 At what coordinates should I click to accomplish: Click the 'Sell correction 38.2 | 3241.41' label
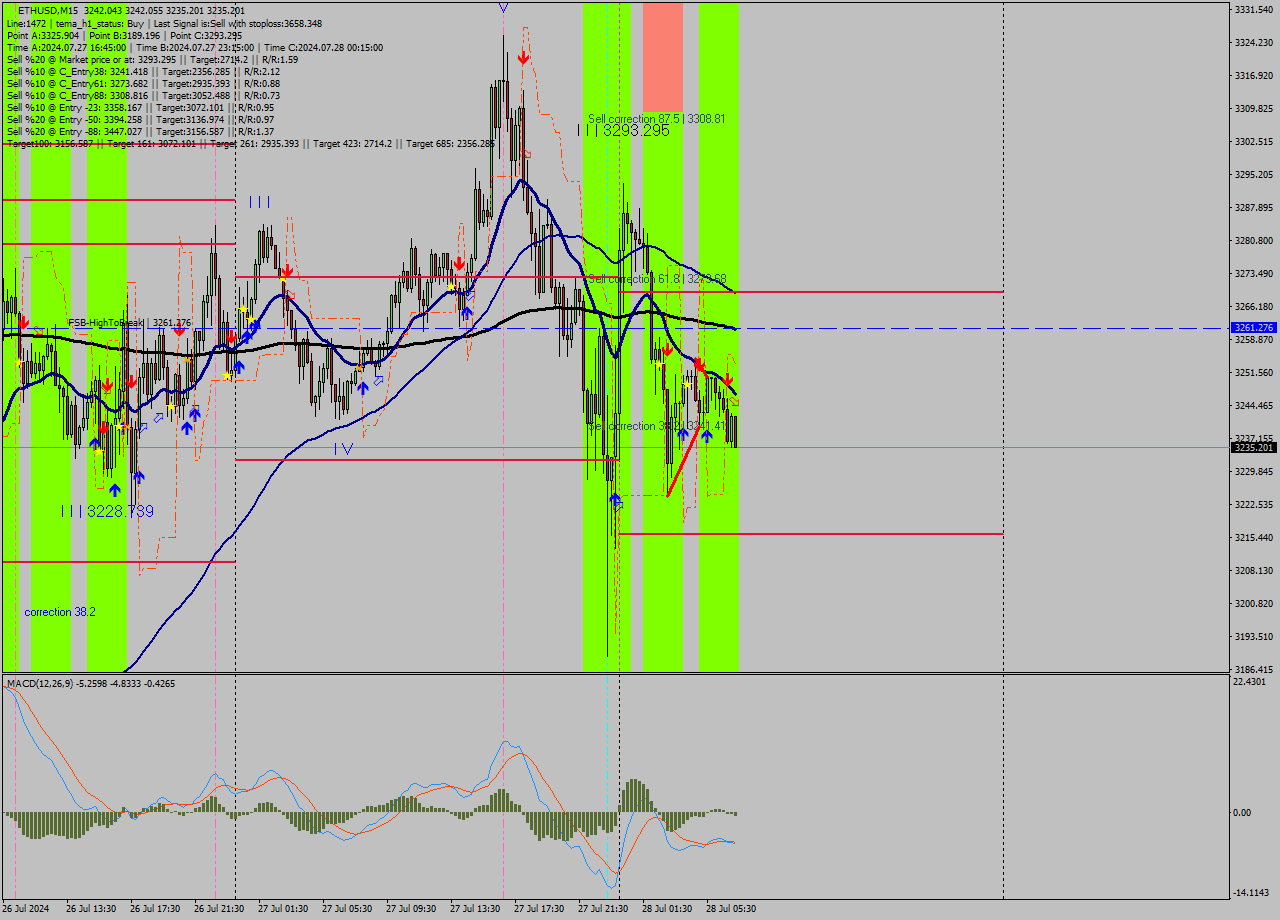pos(656,426)
